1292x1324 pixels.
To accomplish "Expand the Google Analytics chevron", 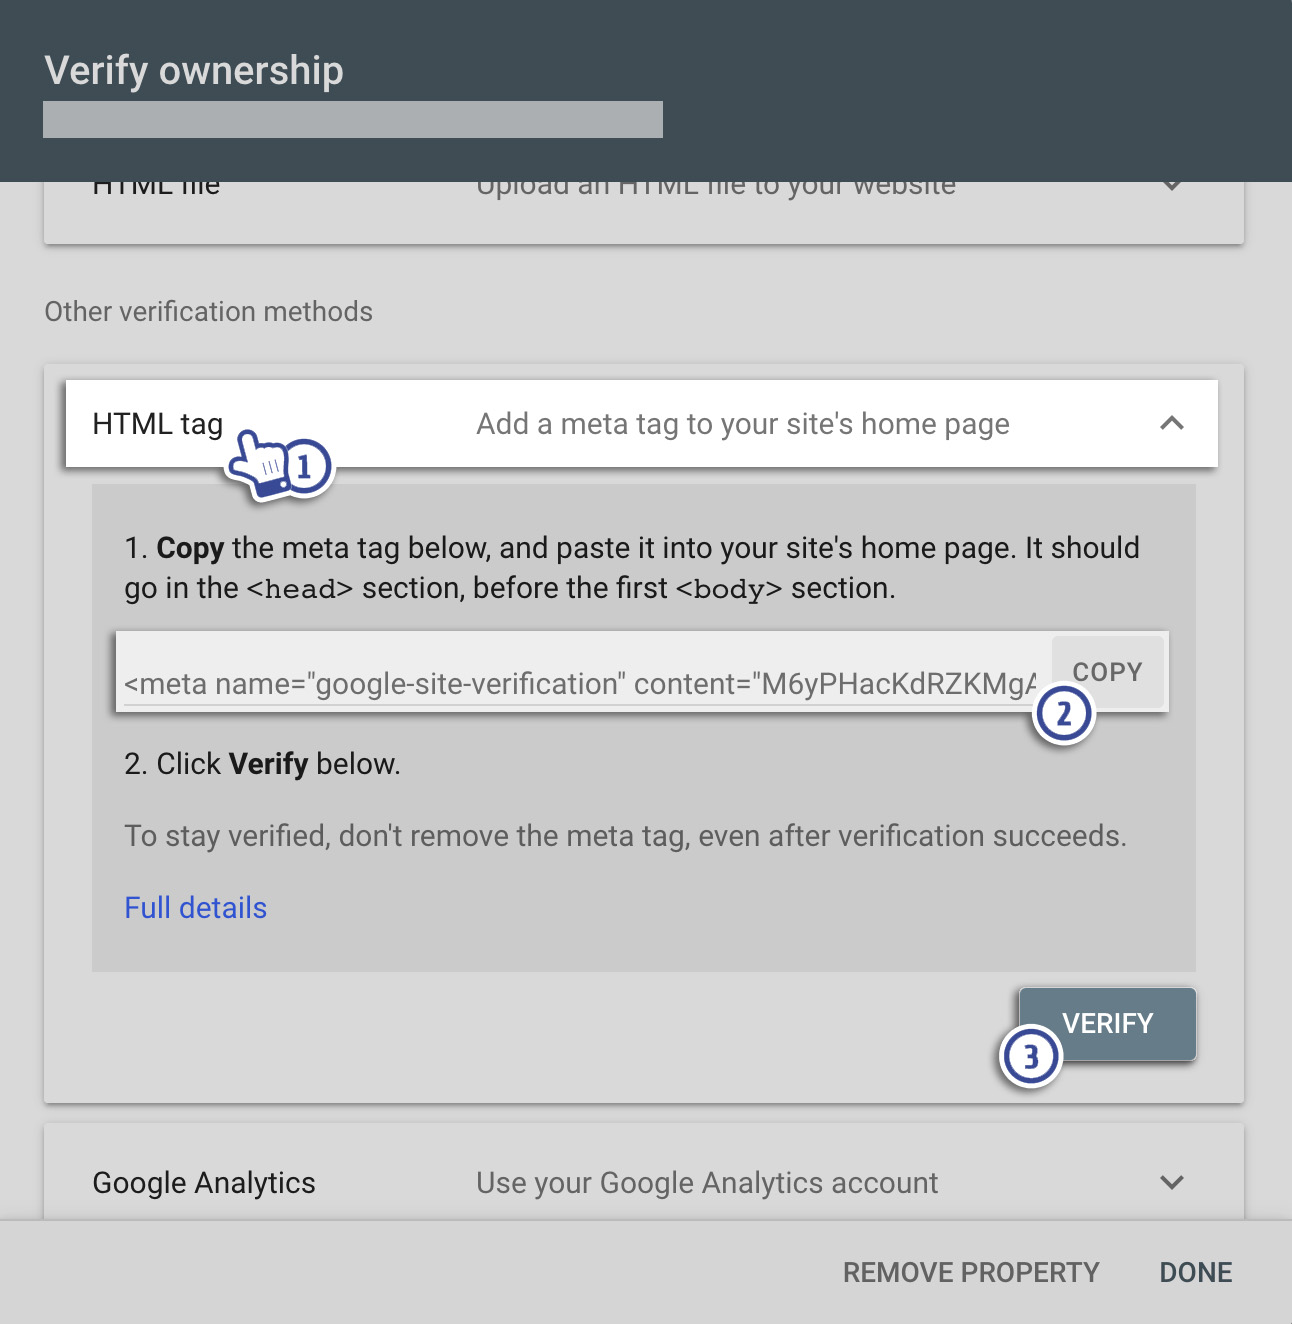I will (x=1171, y=1182).
